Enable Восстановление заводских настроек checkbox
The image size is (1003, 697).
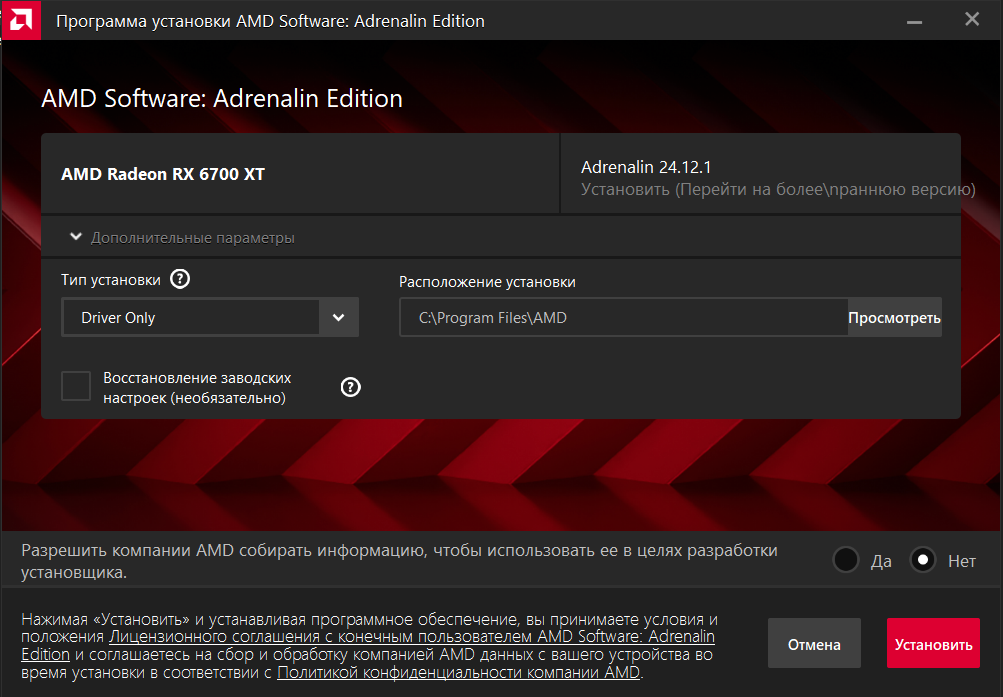tap(75, 386)
